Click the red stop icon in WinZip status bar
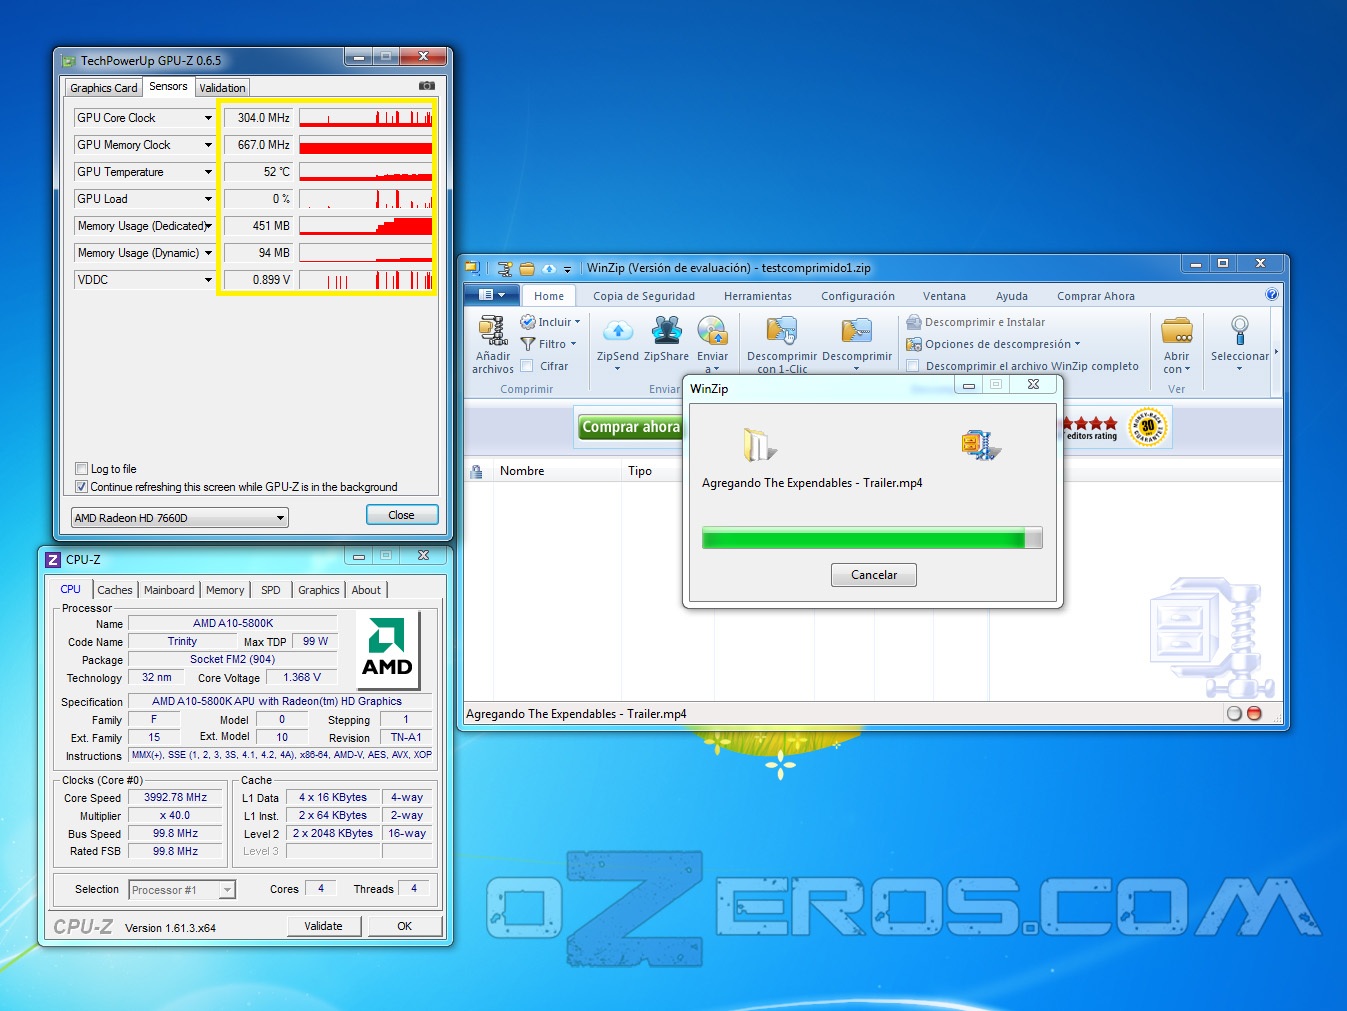 coord(1254,714)
